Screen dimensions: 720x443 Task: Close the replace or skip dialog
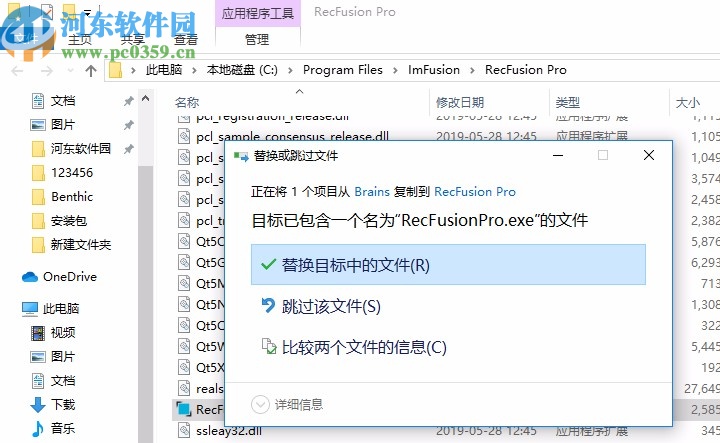click(x=649, y=155)
